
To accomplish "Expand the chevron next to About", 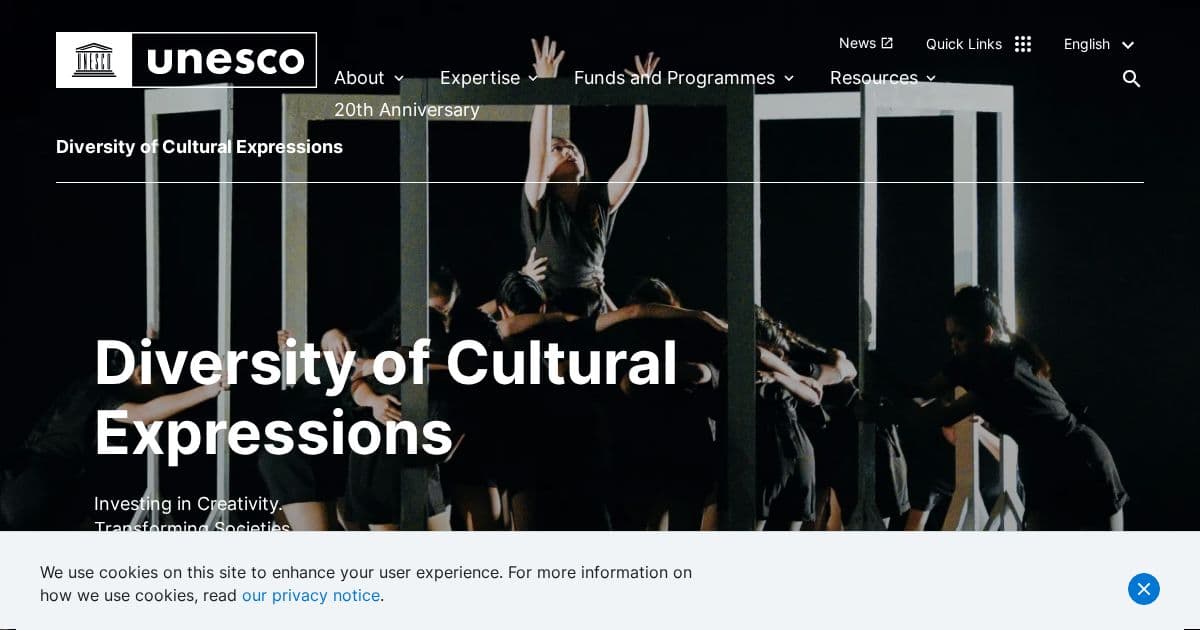I will point(399,79).
